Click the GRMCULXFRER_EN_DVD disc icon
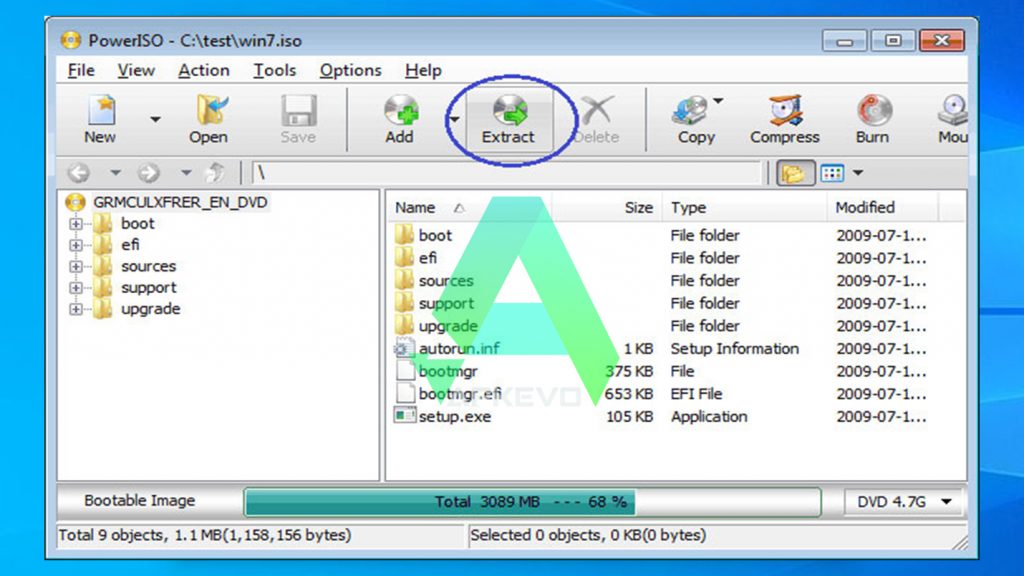Screen dimensions: 1024x576 (76, 202)
